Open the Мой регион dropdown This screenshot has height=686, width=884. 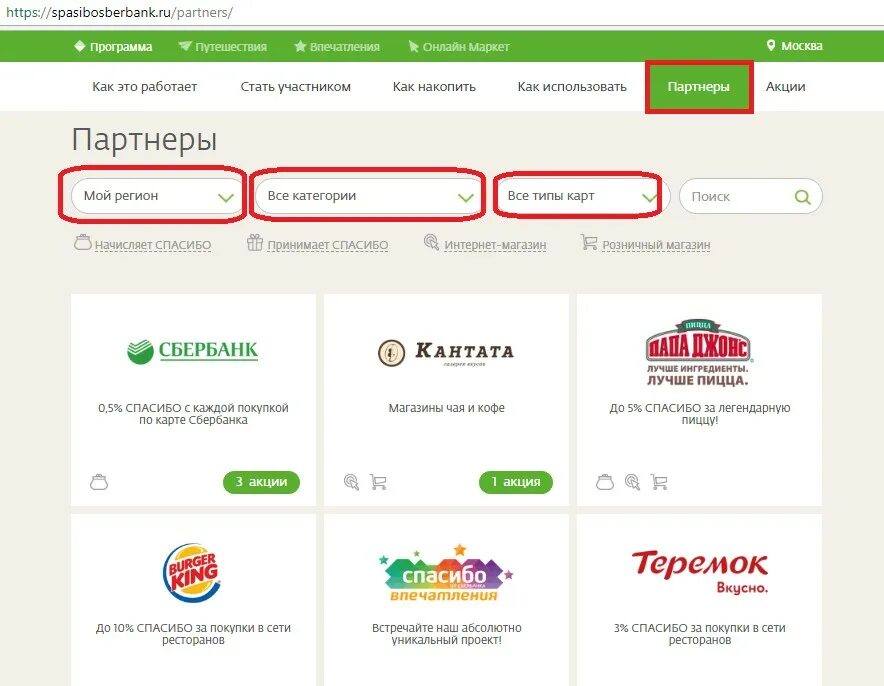point(157,196)
